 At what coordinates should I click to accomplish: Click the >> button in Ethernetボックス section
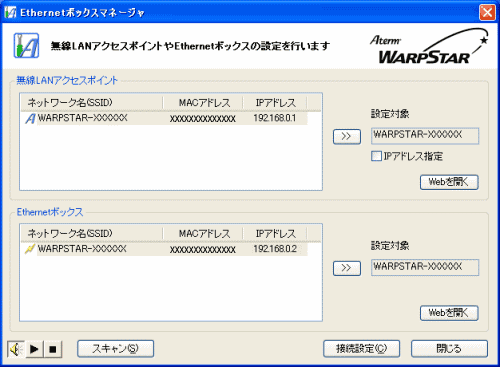(x=347, y=268)
